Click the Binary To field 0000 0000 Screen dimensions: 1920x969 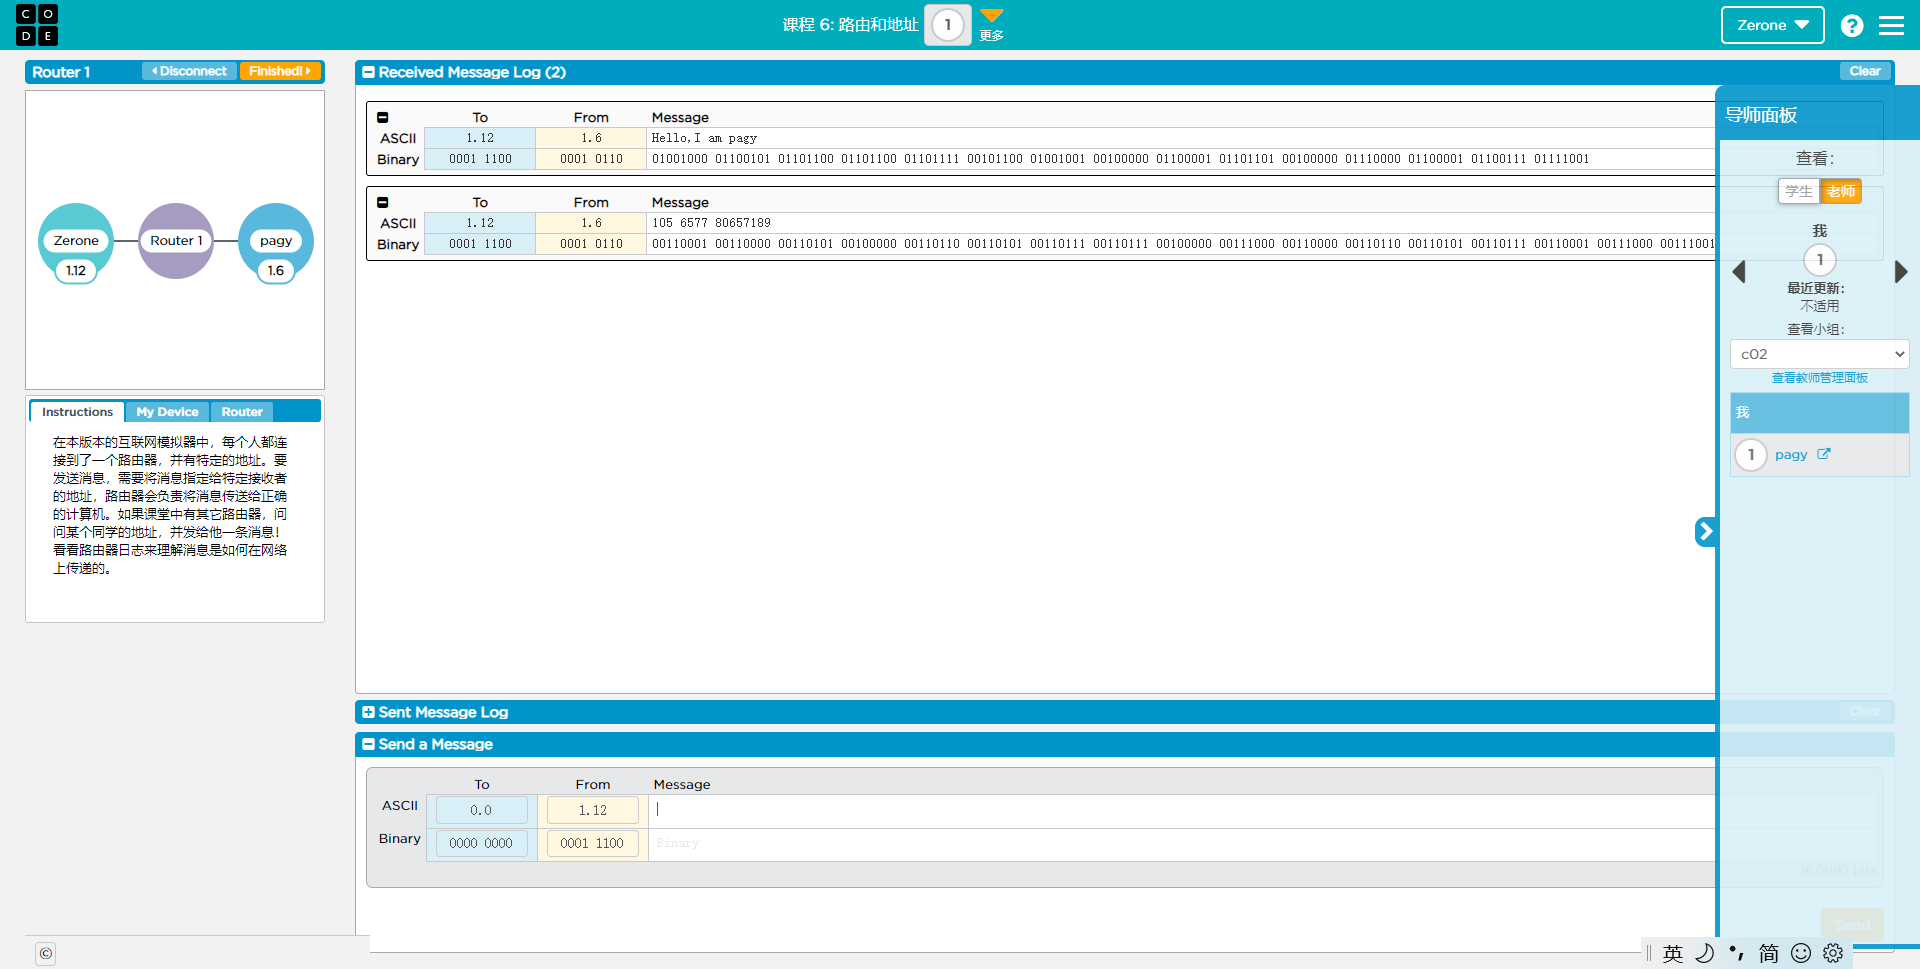(x=481, y=843)
